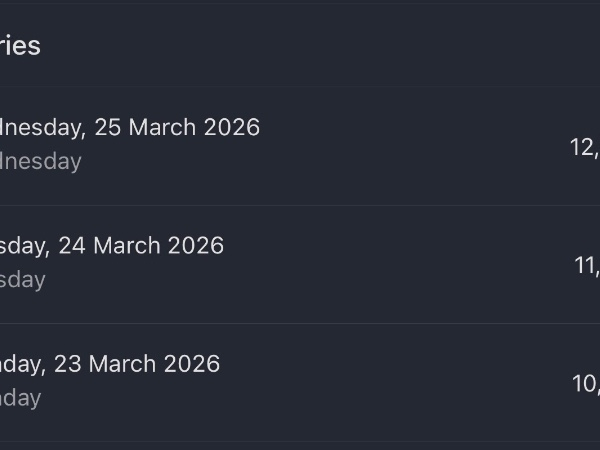Click the grey Monday weekday subtitle
This screenshot has height=450, width=600.
tap(20, 398)
